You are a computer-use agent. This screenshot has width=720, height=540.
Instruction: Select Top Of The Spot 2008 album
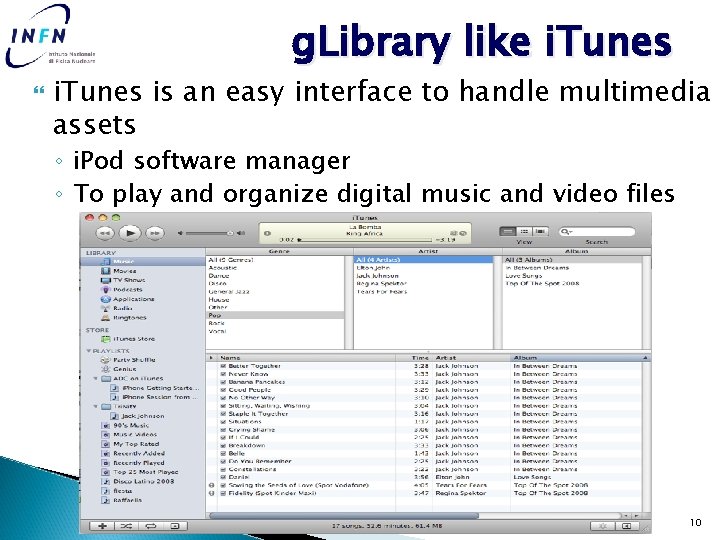[x=572, y=283]
